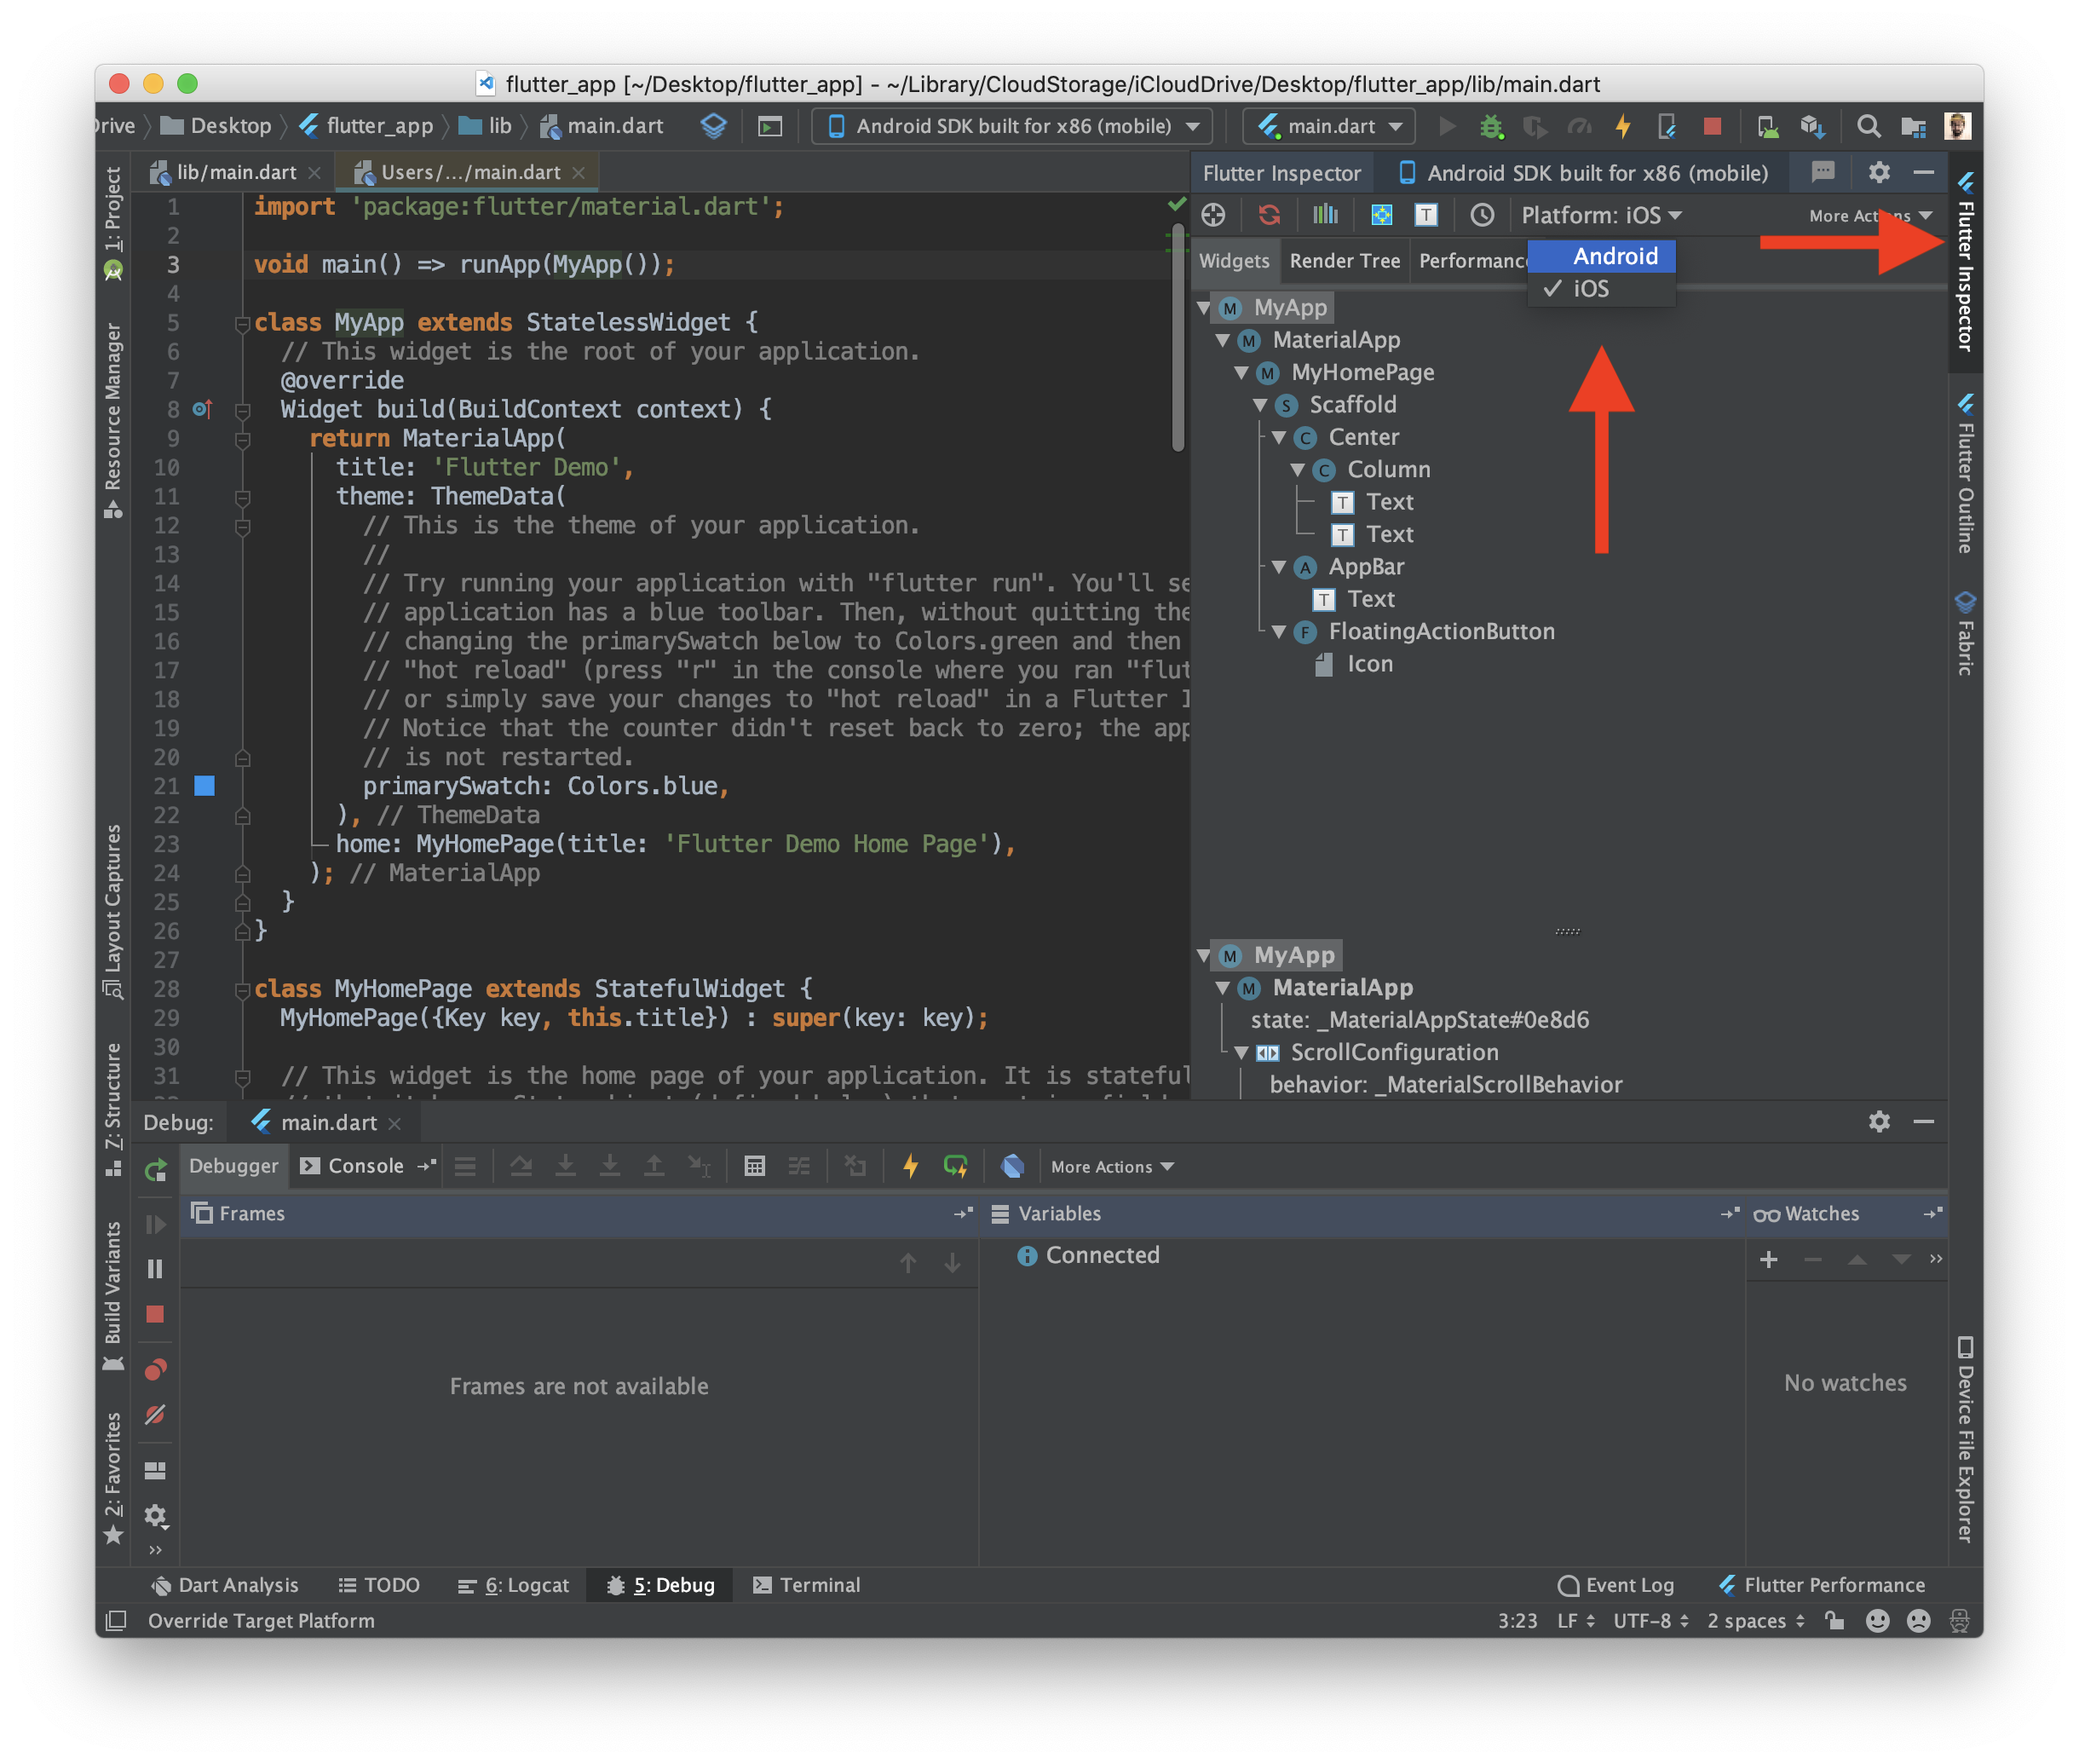
Task: Toggle Mute Breakpoints icon in Debug panel
Action: pos(155,1415)
